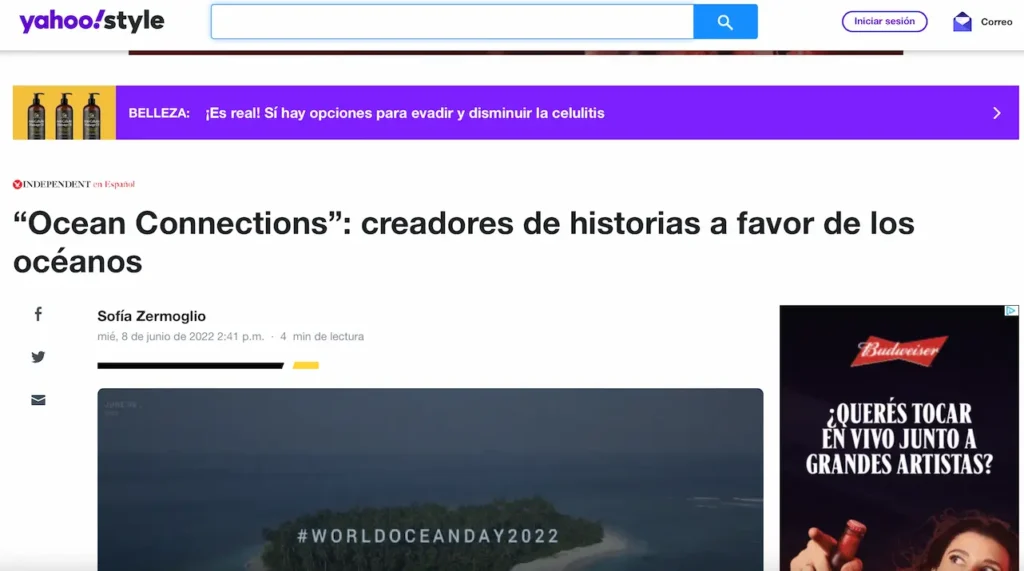Click the AdChoices icon on Budweiser ad
This screenshot has width=1024, height=571.
(1011, 311)
